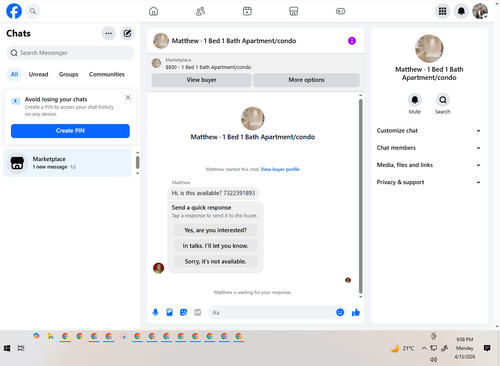
Task: Click the 21°C weather widget
Action: click(403, 348)
